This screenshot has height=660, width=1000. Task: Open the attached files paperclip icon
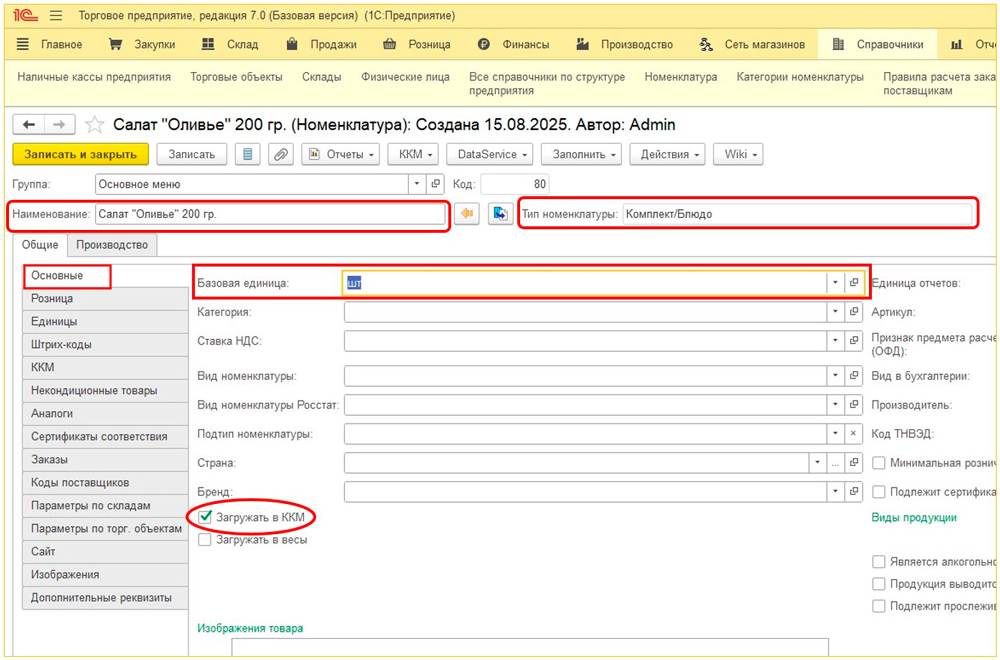(x=281, y=155)
